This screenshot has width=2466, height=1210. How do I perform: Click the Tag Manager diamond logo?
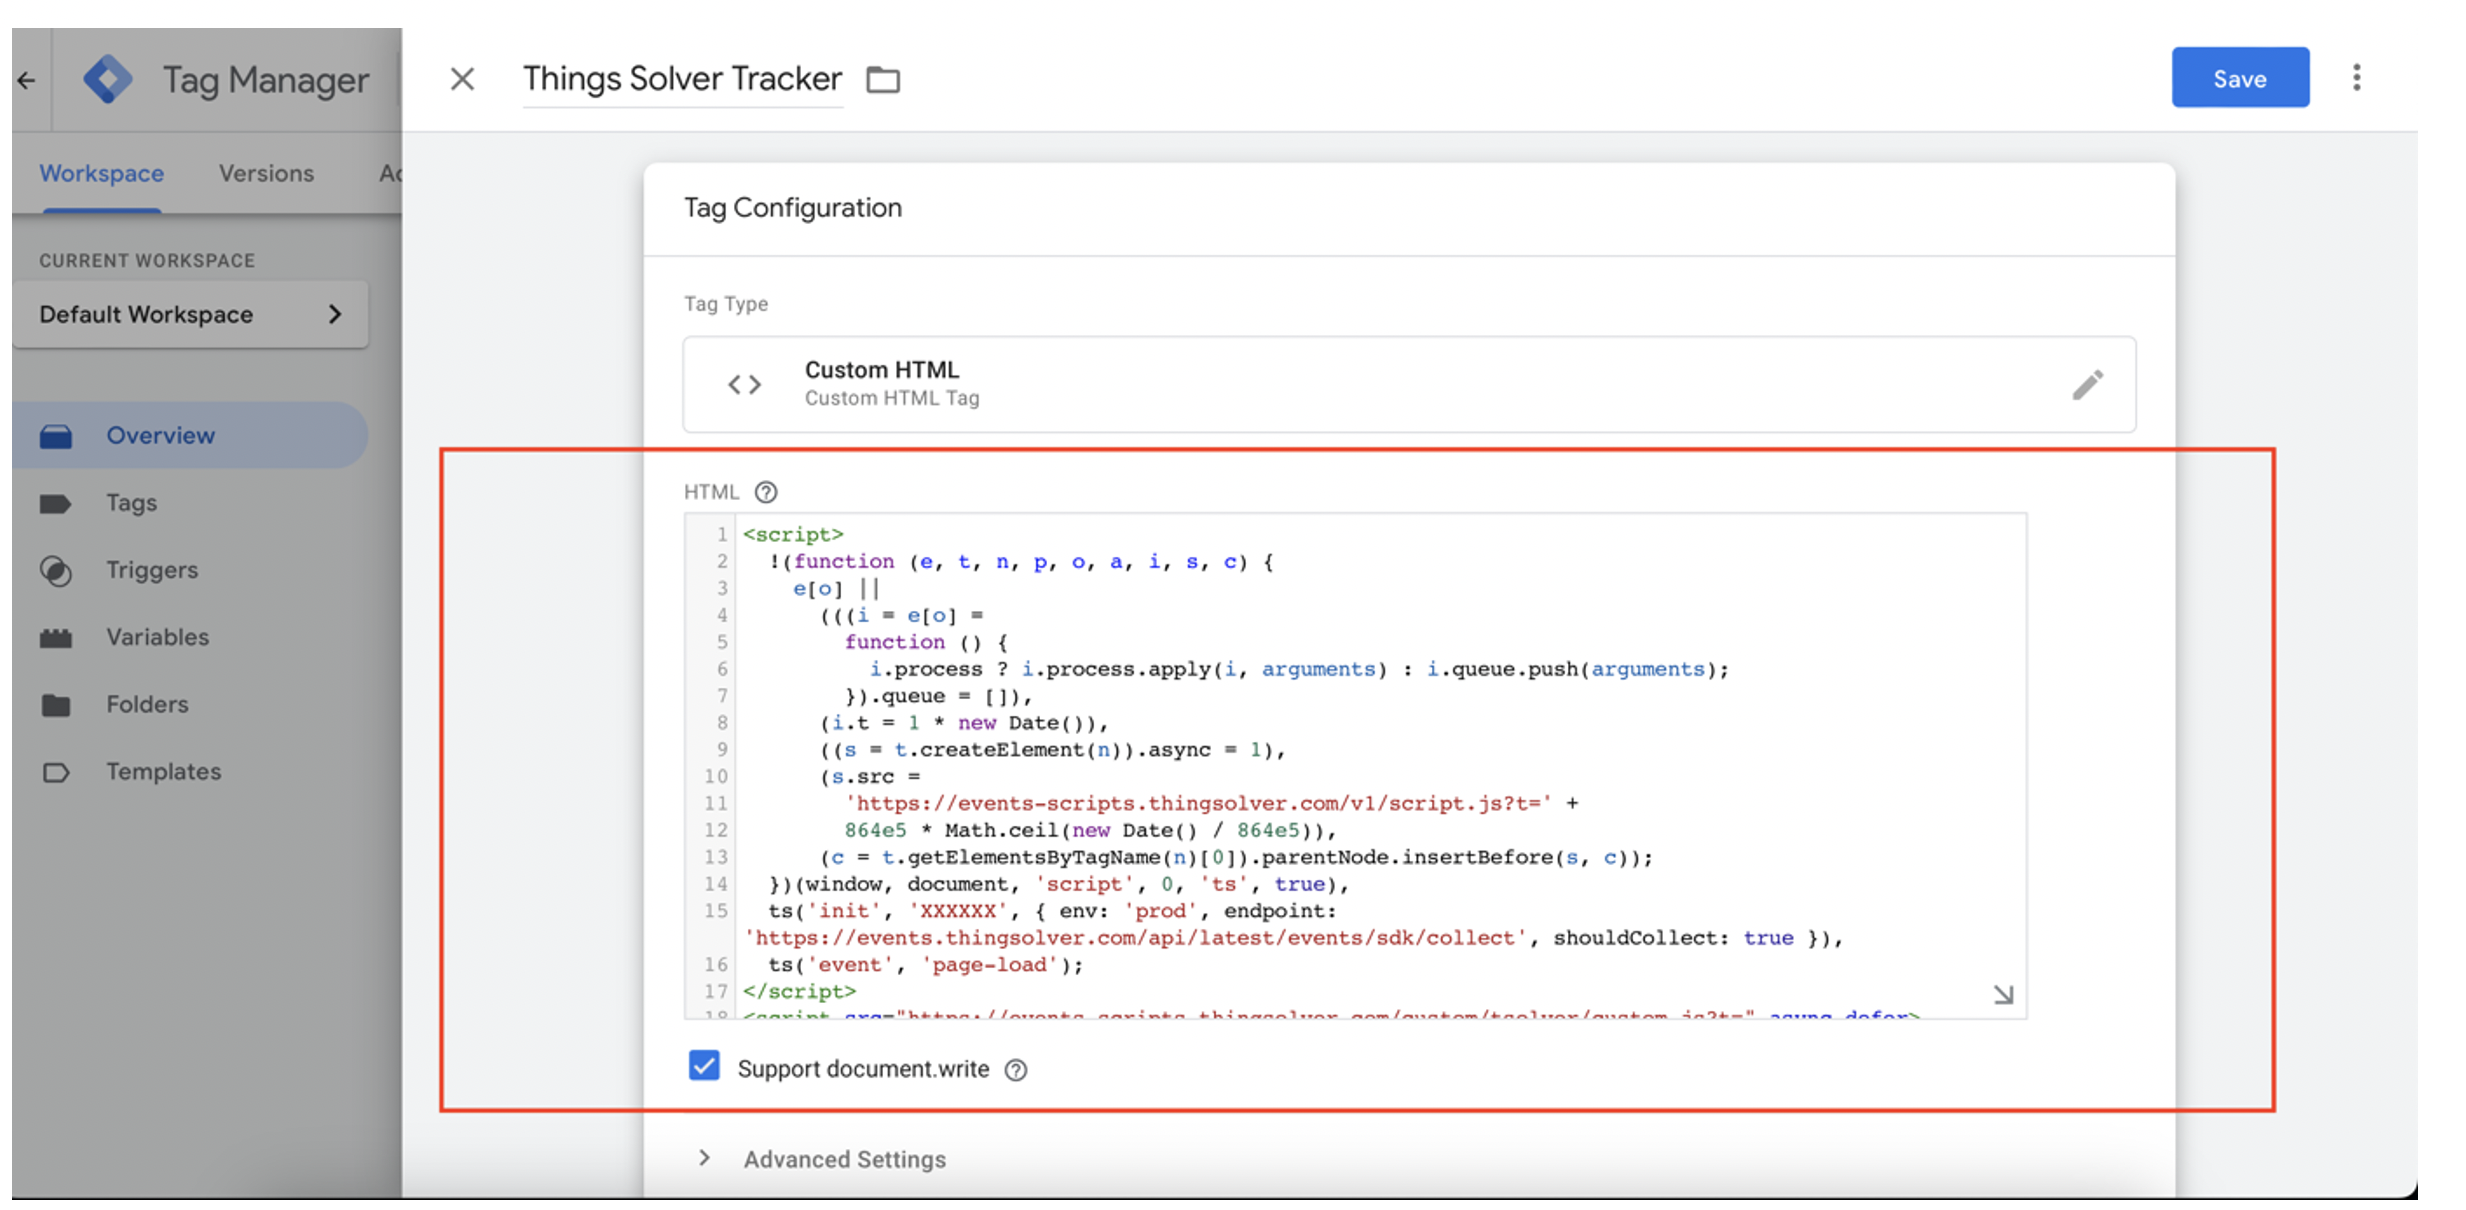tap(108, 79)
